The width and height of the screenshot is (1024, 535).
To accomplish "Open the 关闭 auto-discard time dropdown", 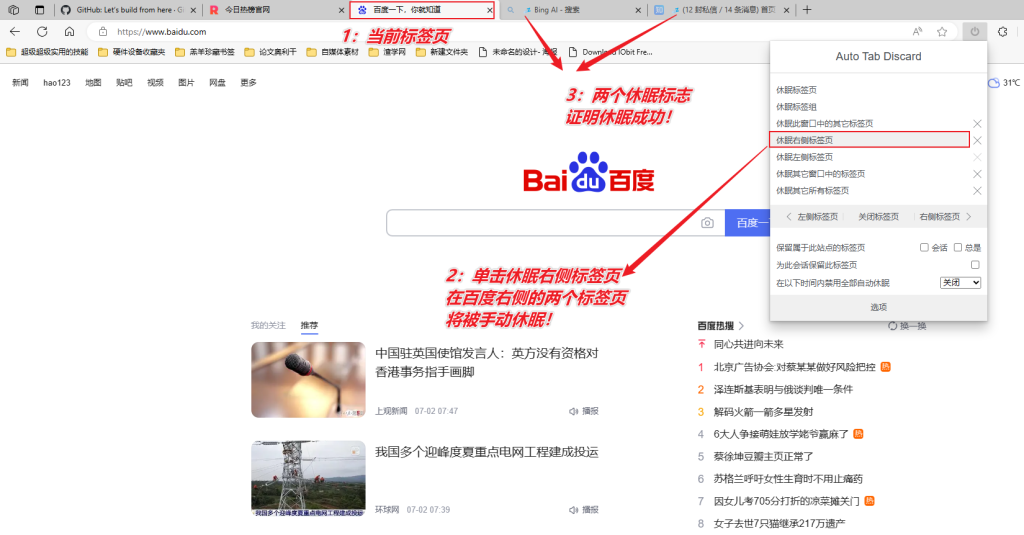I will point(960,283).
